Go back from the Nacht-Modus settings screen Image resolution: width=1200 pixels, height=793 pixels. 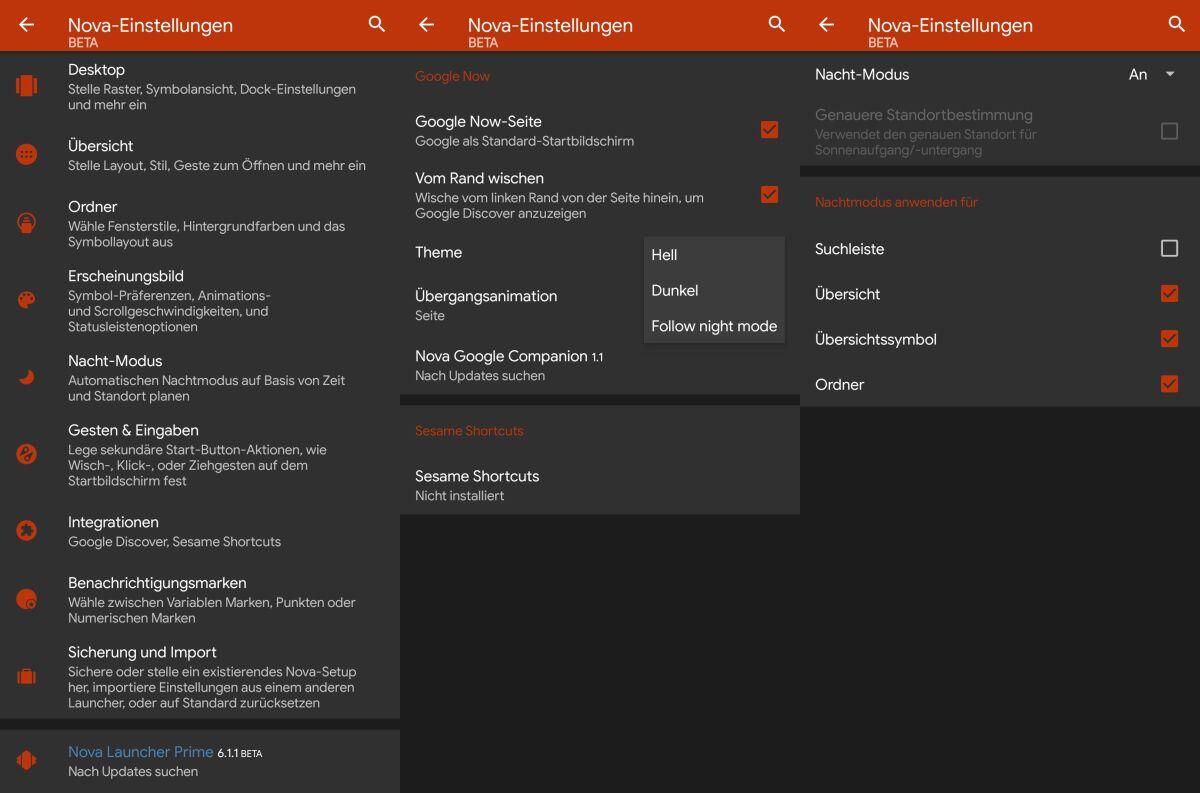pyautogui.click(x=827, y=25)
